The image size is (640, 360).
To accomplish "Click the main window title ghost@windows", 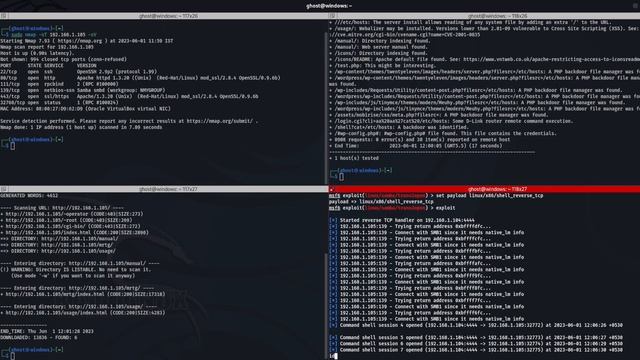I will tap(329, 6).
